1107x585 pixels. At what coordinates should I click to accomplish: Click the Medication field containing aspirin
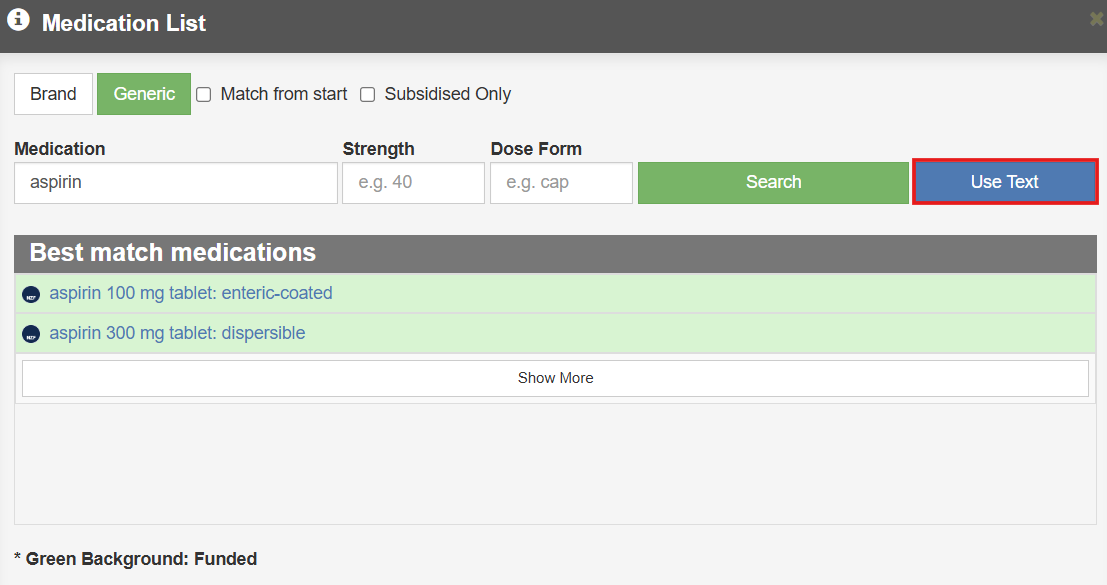point(176,183)
